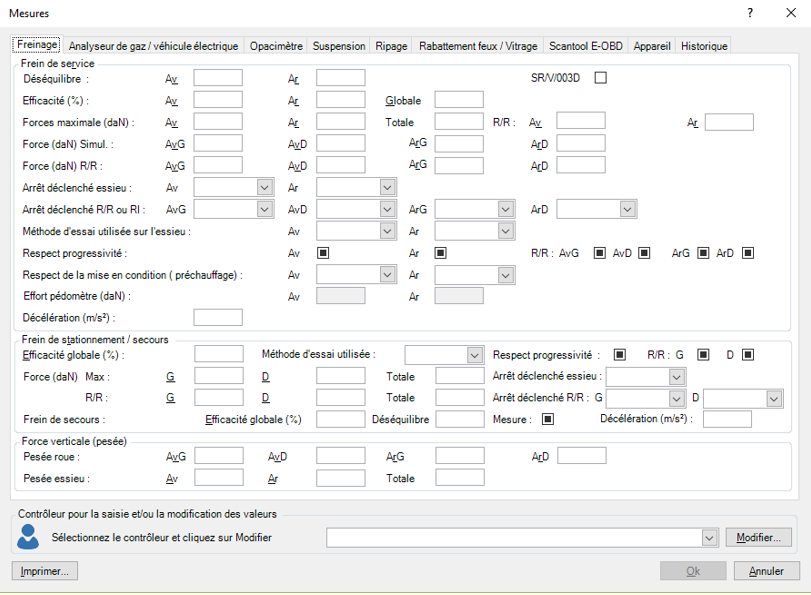Click the Décélération (m/s²) input field

(217, 317)
